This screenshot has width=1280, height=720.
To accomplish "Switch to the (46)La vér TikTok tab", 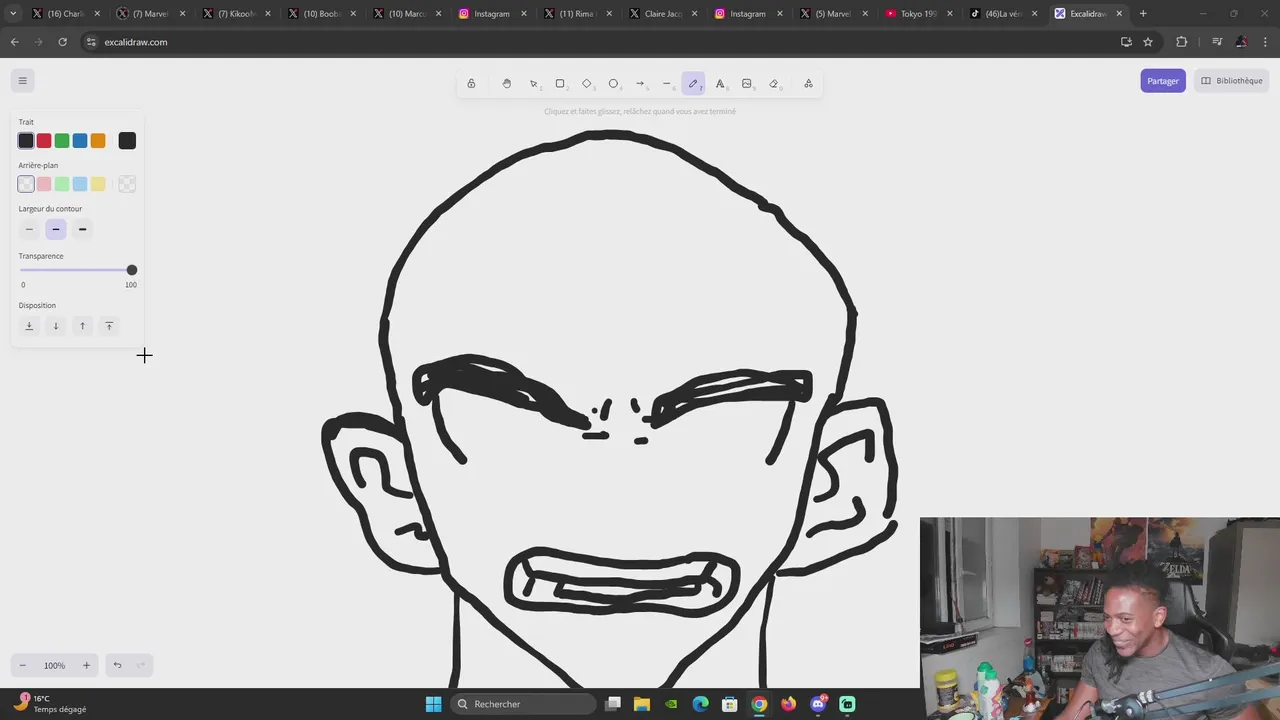I will 1003,14.
